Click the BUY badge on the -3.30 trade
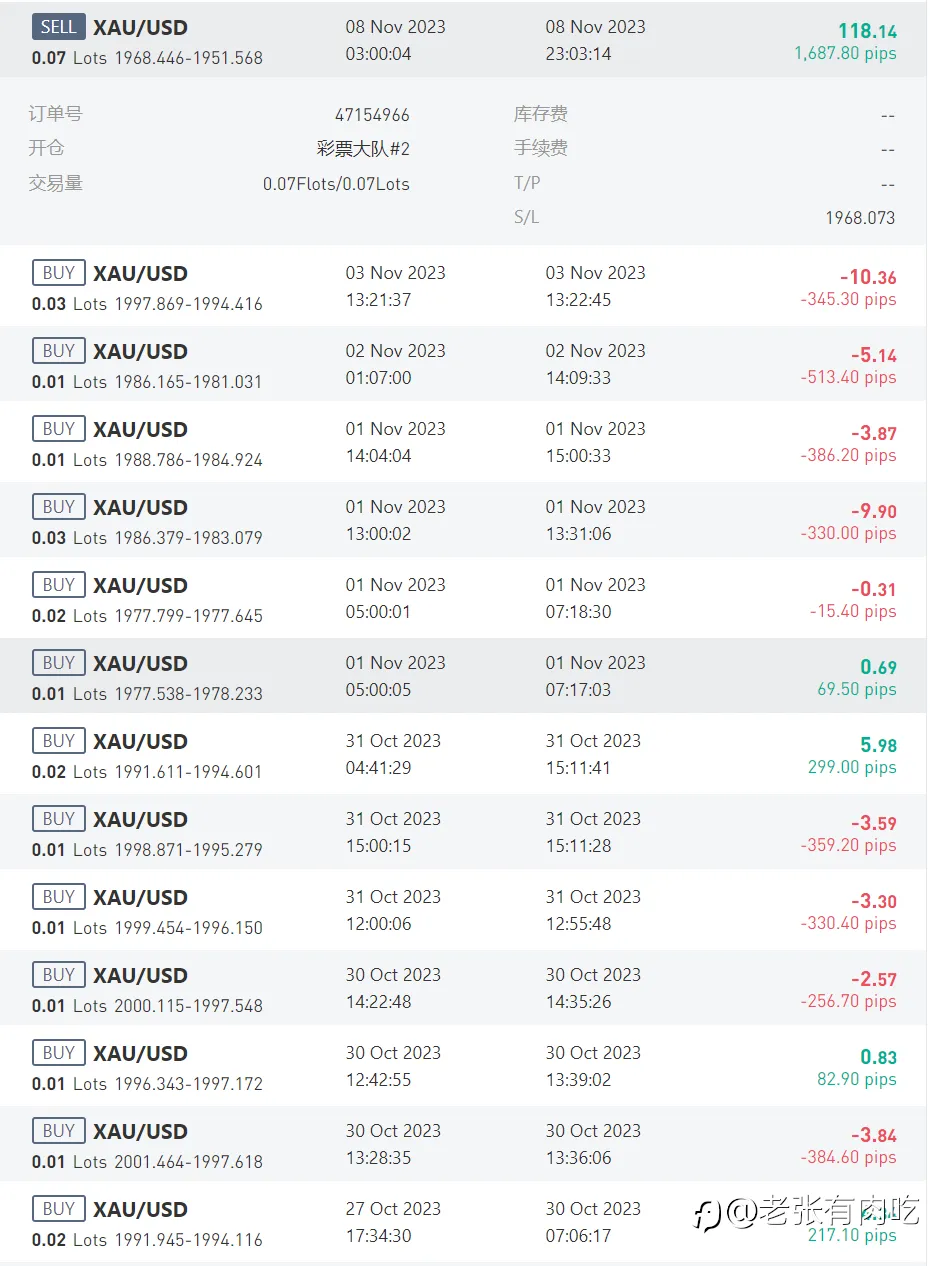 59,897
